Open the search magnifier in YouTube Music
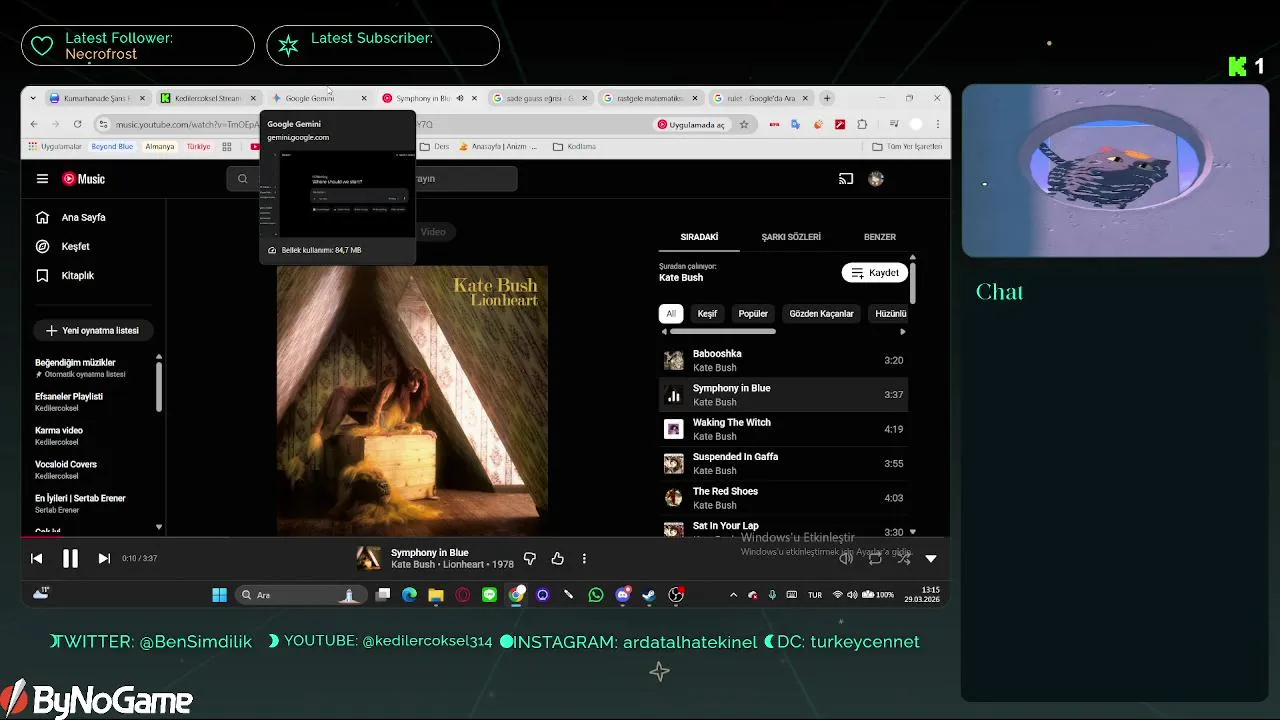 (x=242, y=179)
